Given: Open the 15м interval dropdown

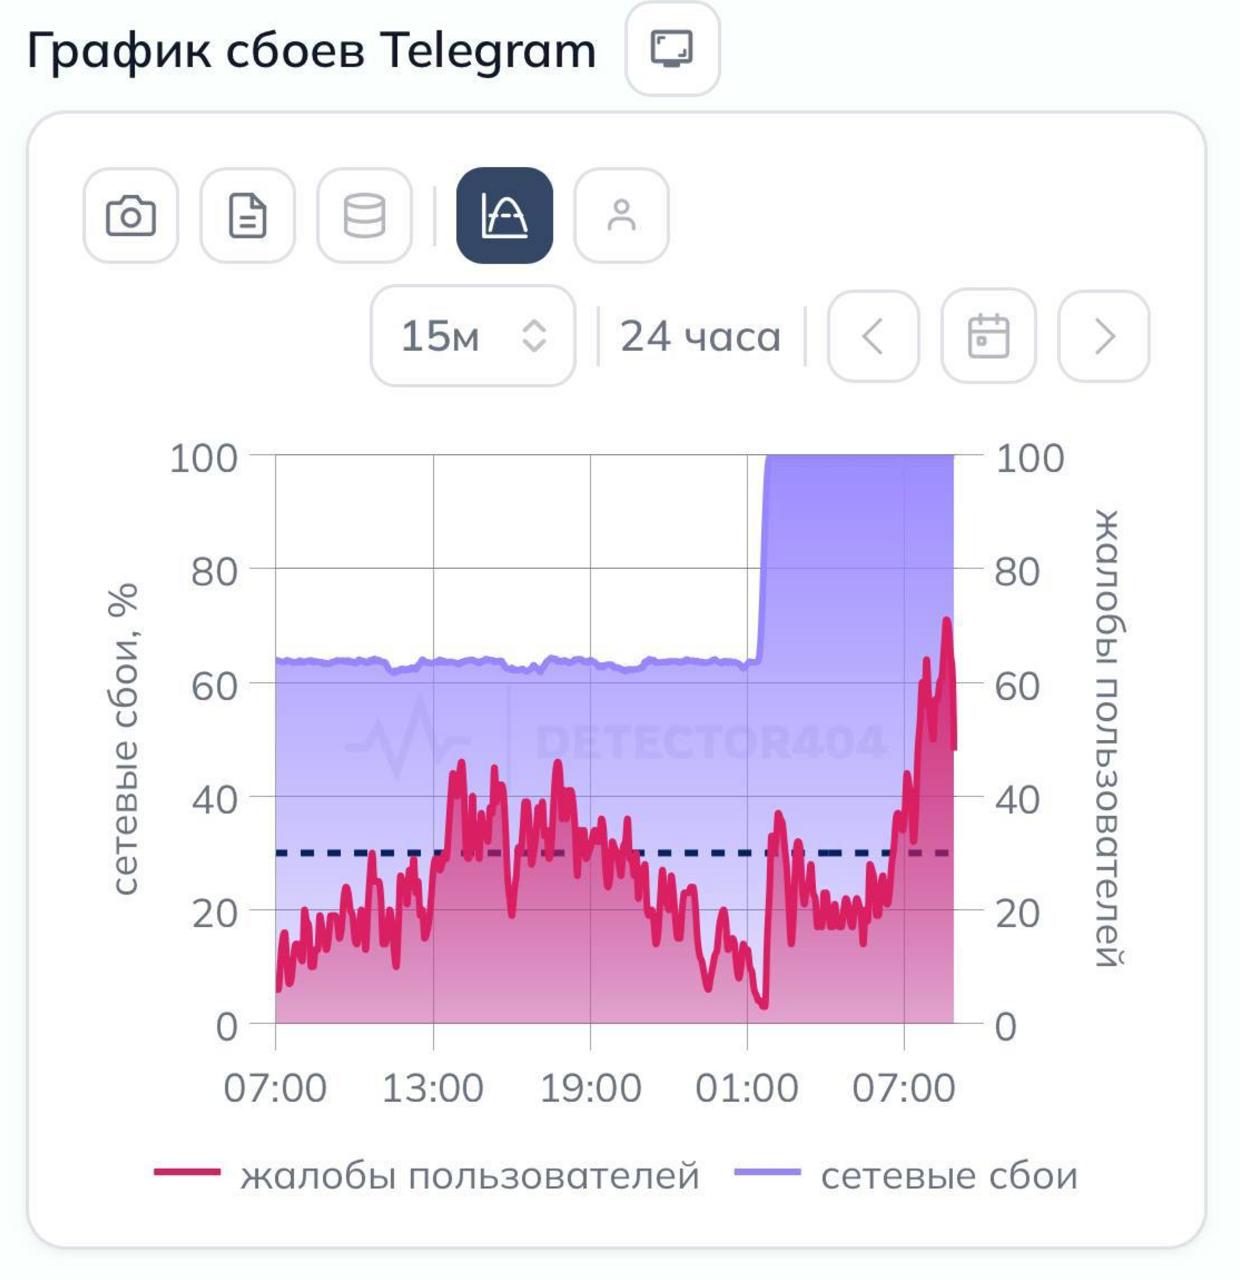Looking at the screenshot, I should (472, 336).
